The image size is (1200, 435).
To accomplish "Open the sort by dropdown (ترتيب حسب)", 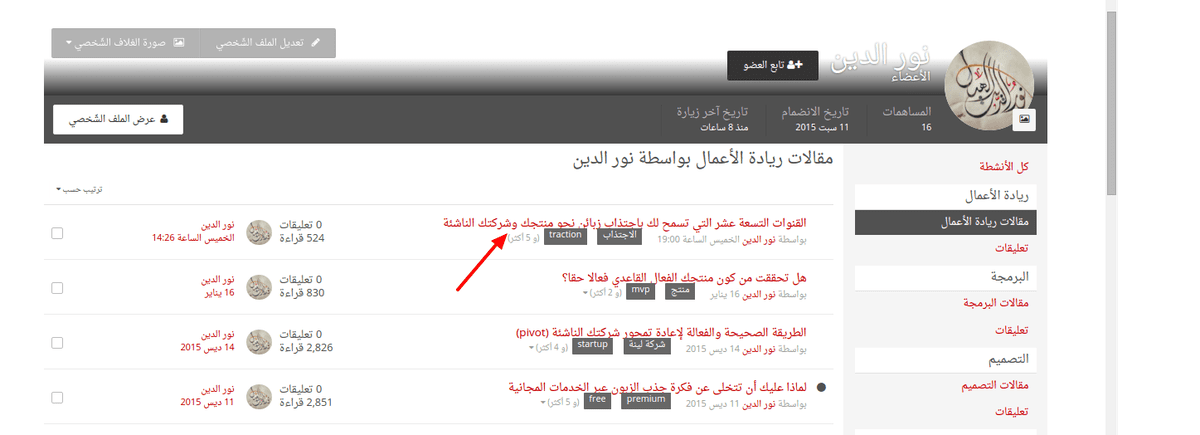I will [80, 188].
